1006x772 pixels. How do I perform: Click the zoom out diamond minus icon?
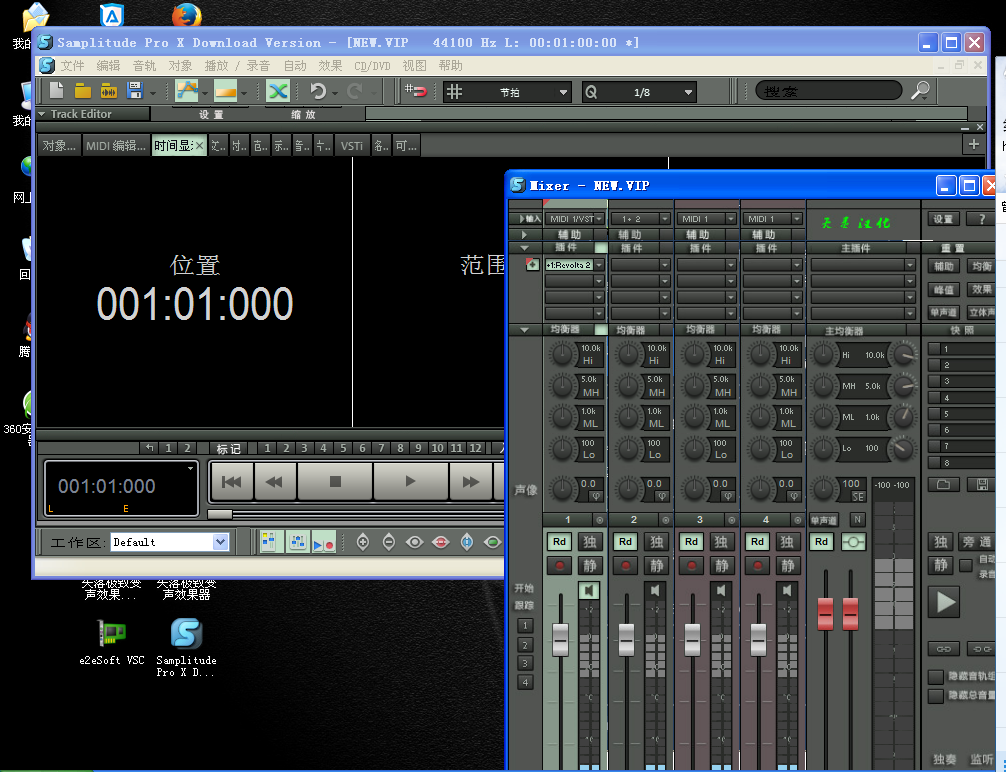[x=389, y=542]
